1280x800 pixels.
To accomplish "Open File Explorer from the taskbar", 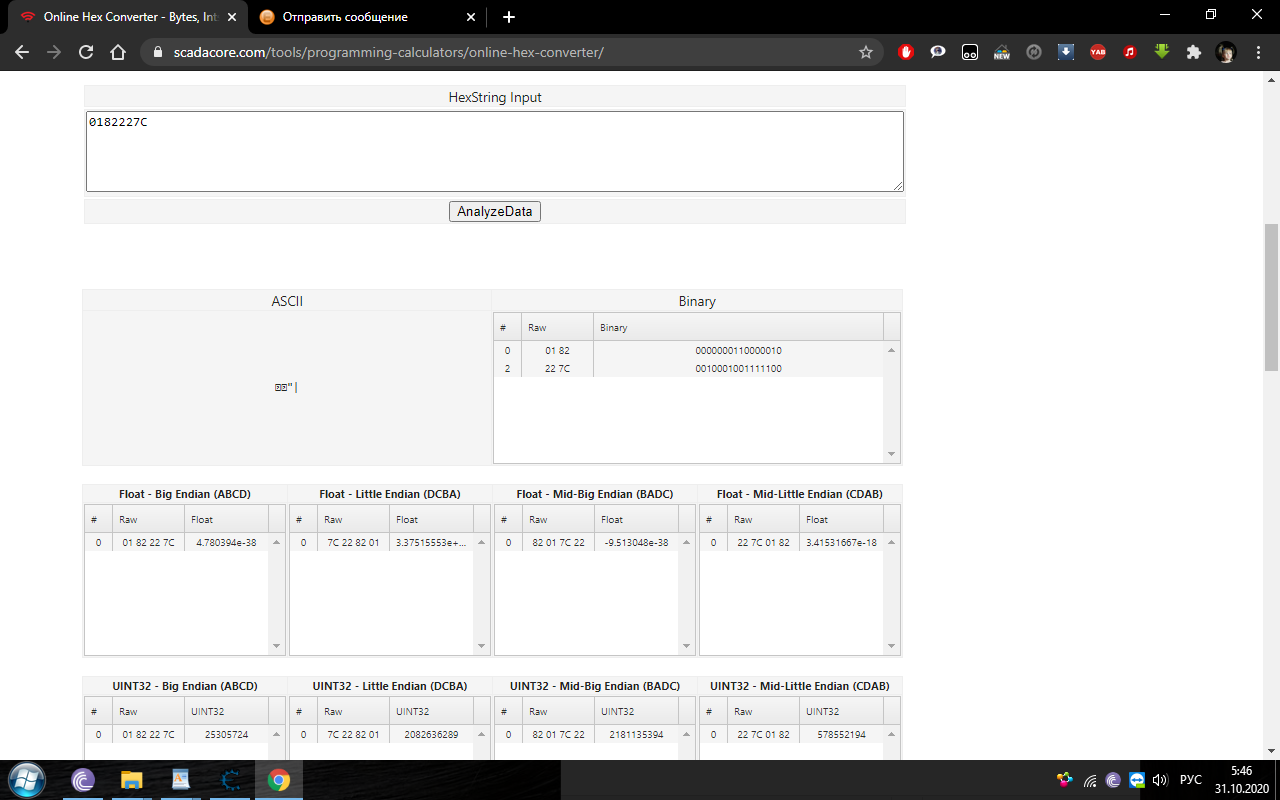I will [x=132, y=780].
